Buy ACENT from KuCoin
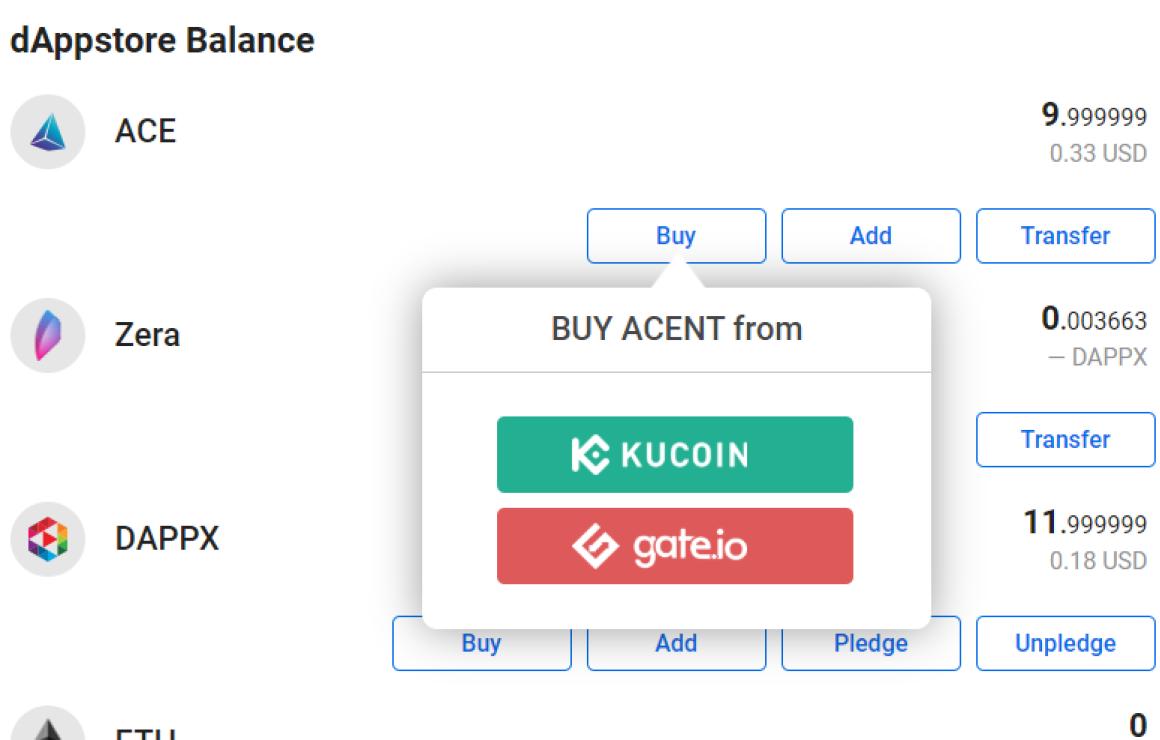Image resolution: width=1160 pixels, height=740 pixels. [675, 454]
